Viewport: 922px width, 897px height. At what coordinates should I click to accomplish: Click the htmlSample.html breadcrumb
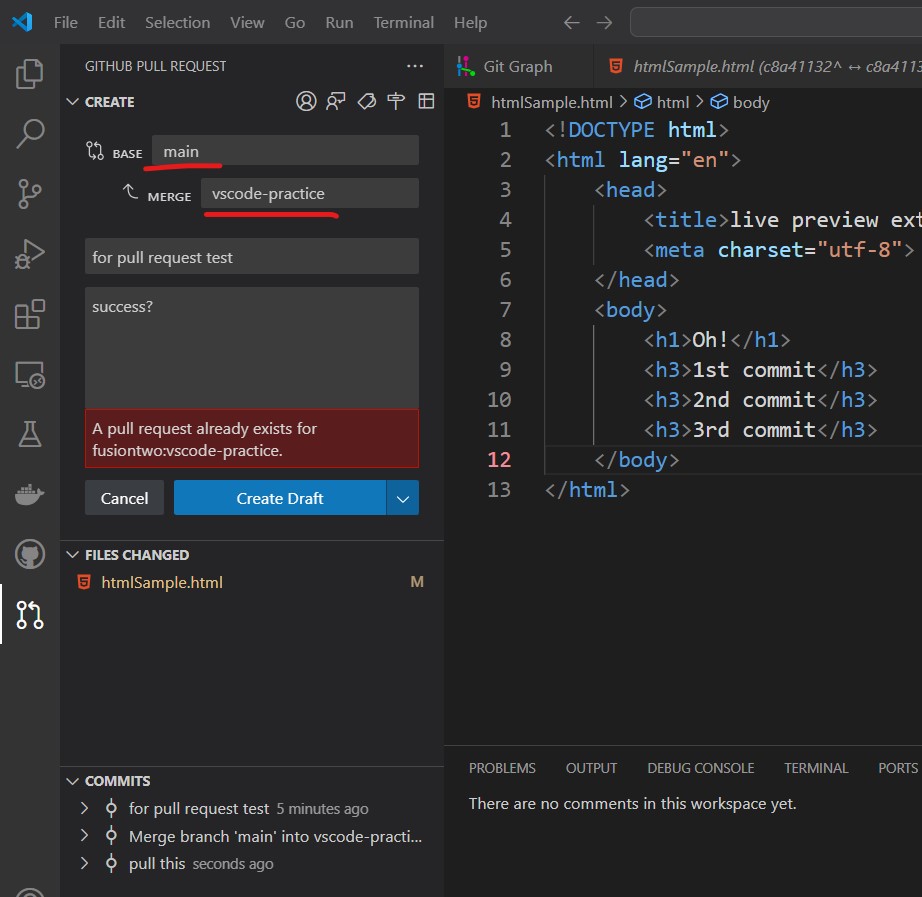coord(552,102)
